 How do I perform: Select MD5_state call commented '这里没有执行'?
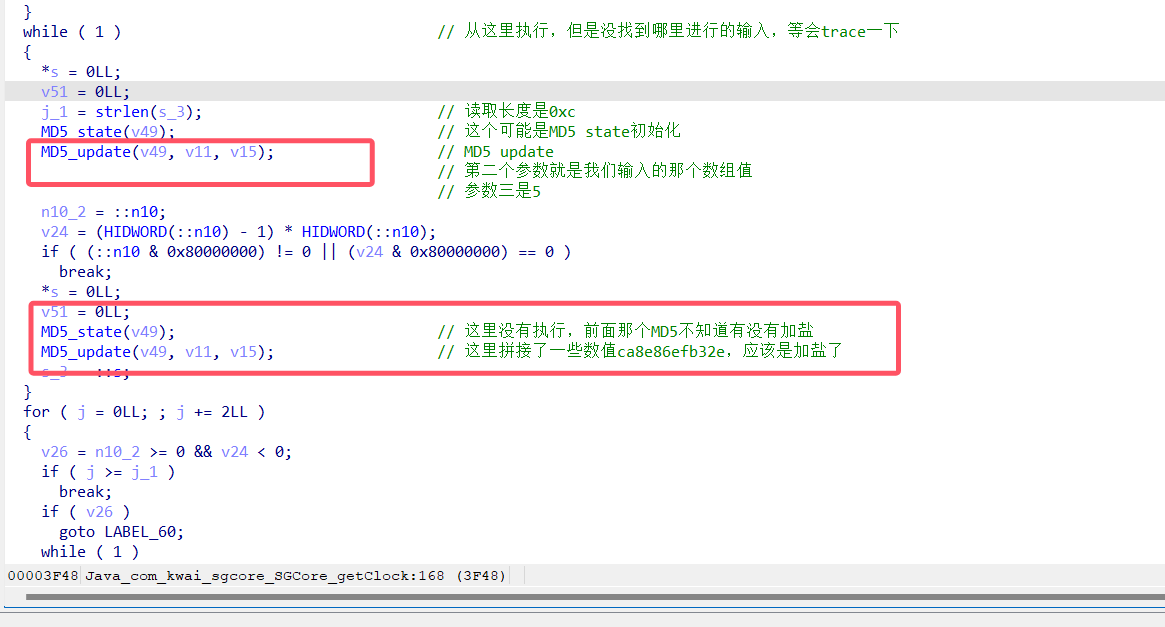(80, 332)
